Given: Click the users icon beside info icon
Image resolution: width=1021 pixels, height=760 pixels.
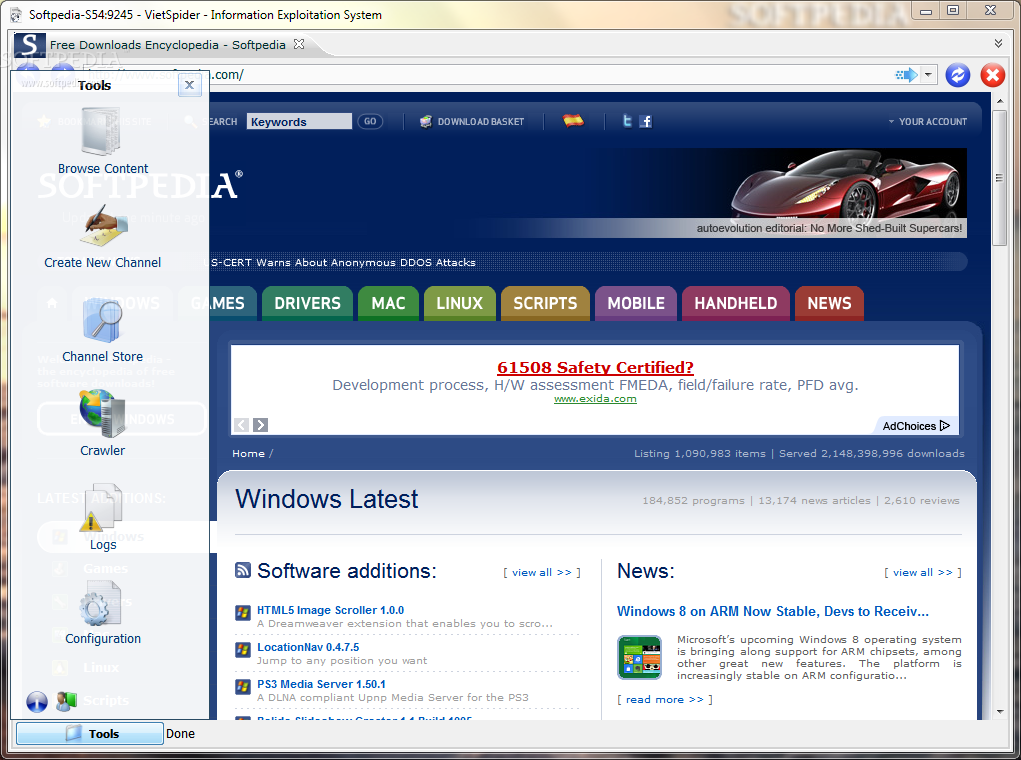Looking at the screenshot, I should (x=66, y=701).
